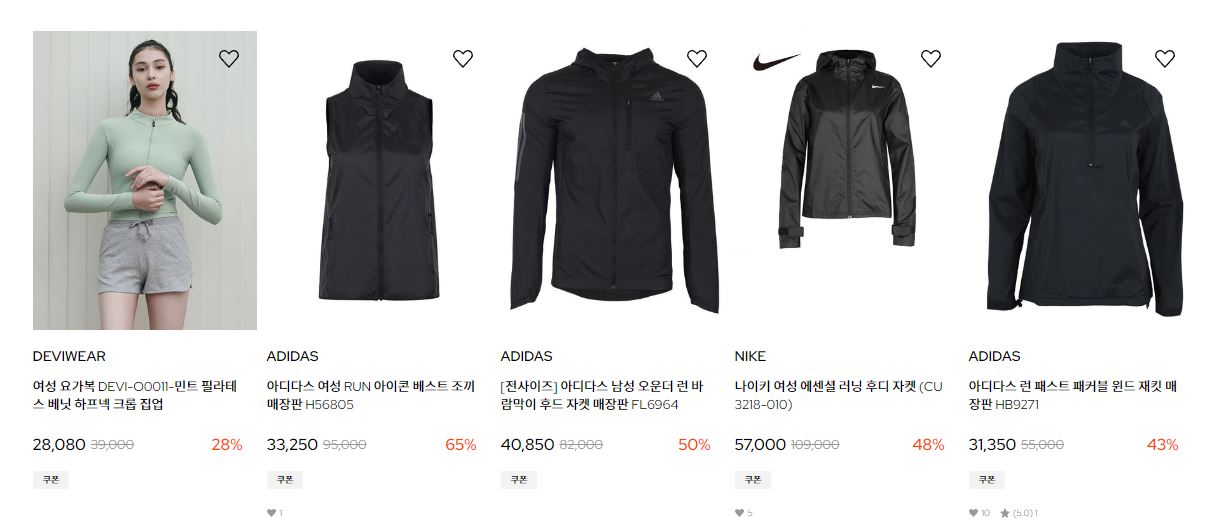The image size is (1206, 532).
Task: Click the Nike CU3218-010 product title
Action: pyautogui.click(x=838, y=395)
